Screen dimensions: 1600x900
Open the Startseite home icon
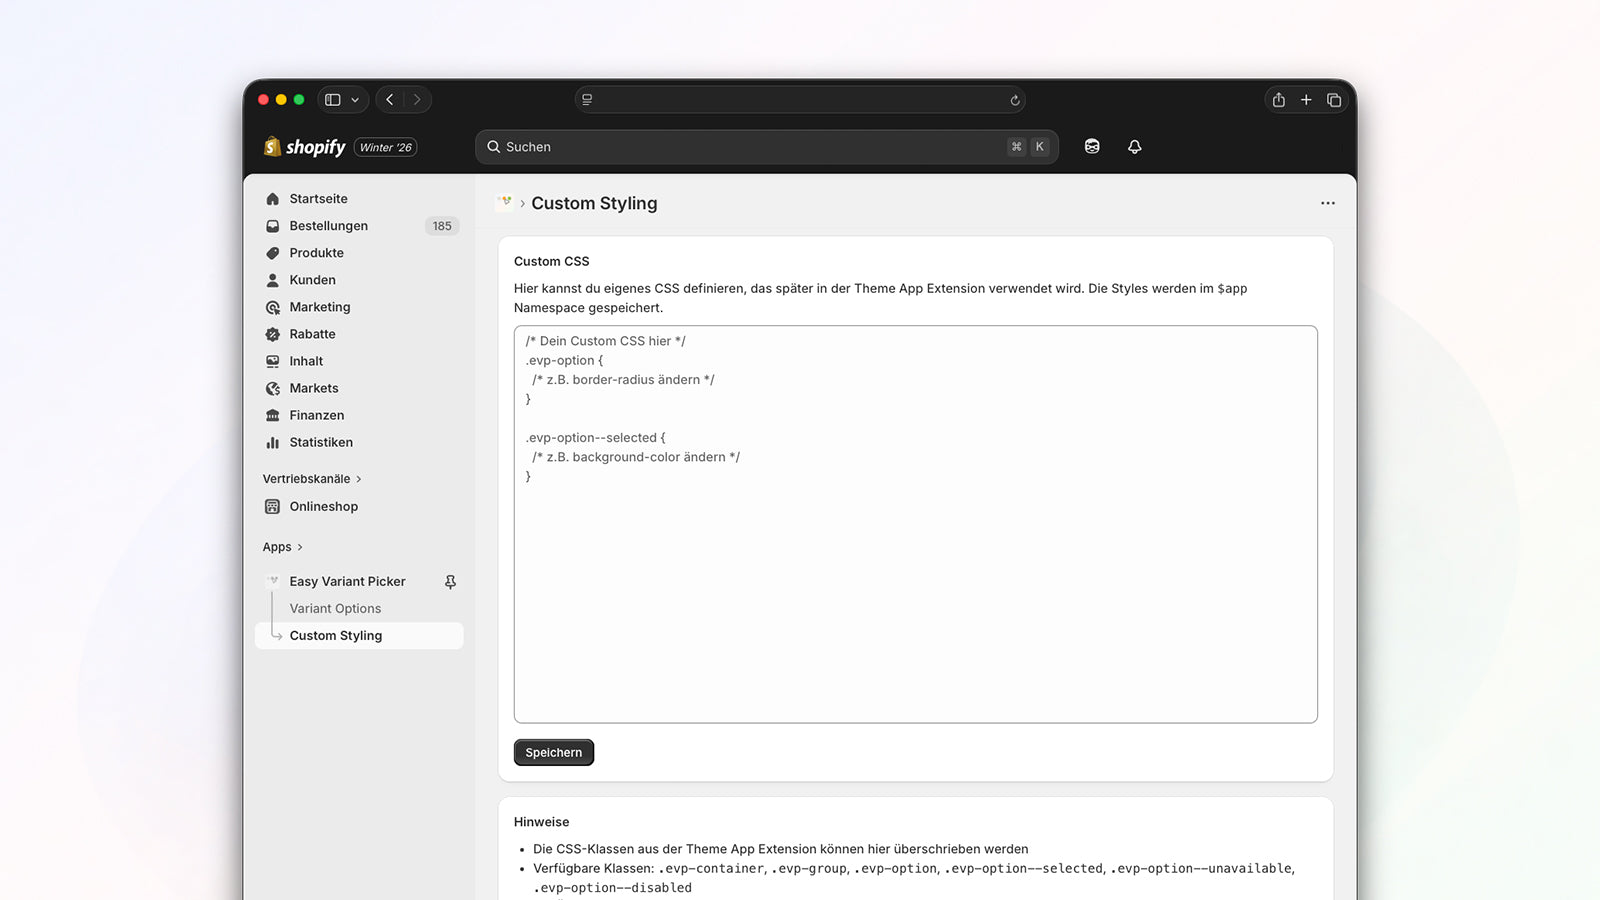(272, 199)
